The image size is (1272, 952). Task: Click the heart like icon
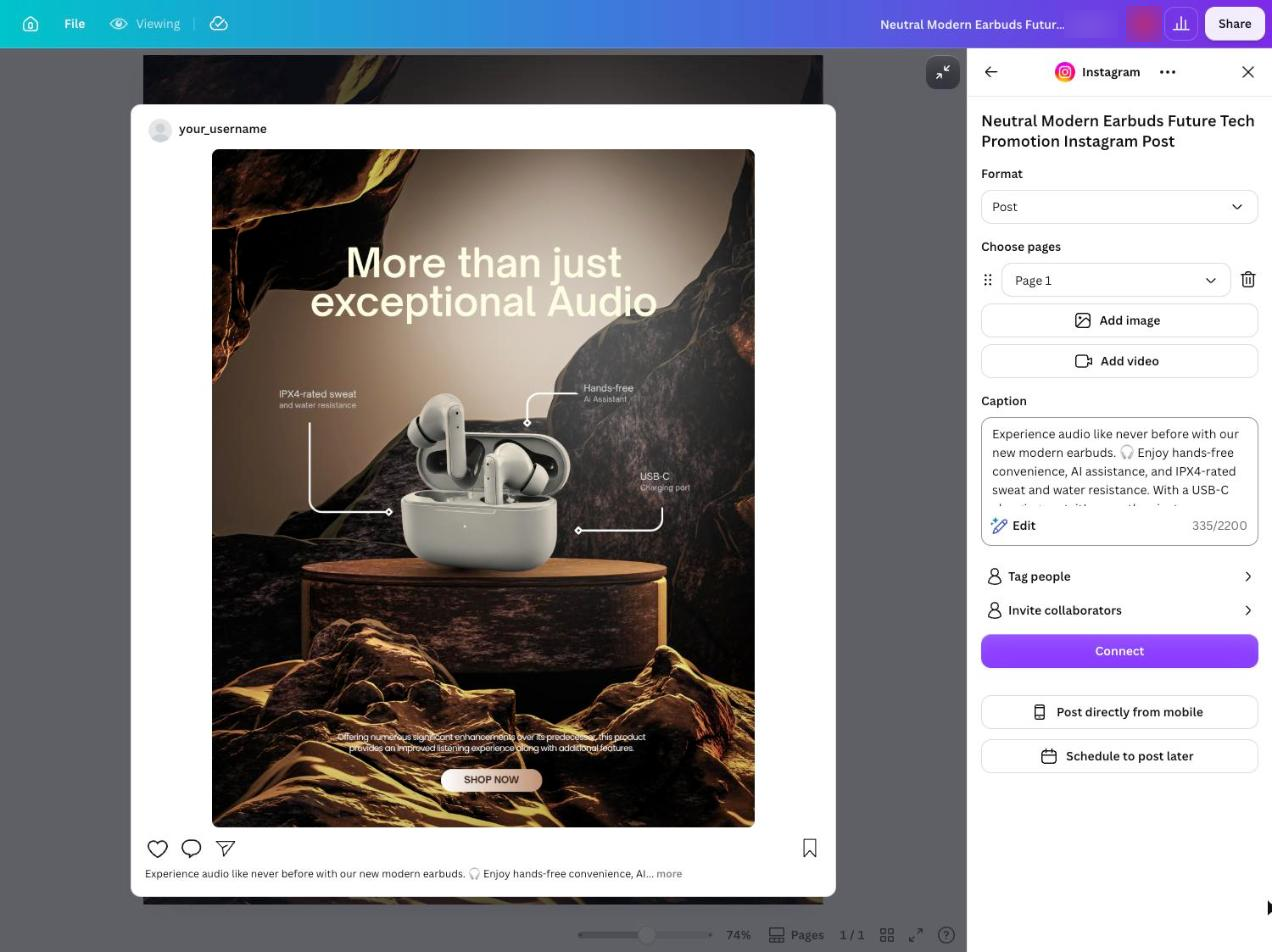(x=158, y=849)
